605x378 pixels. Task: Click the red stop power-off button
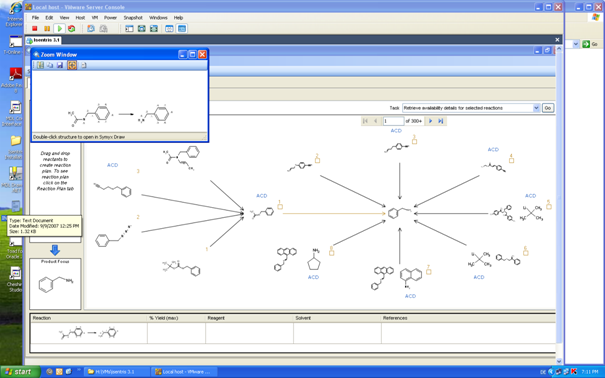point(35,29)
